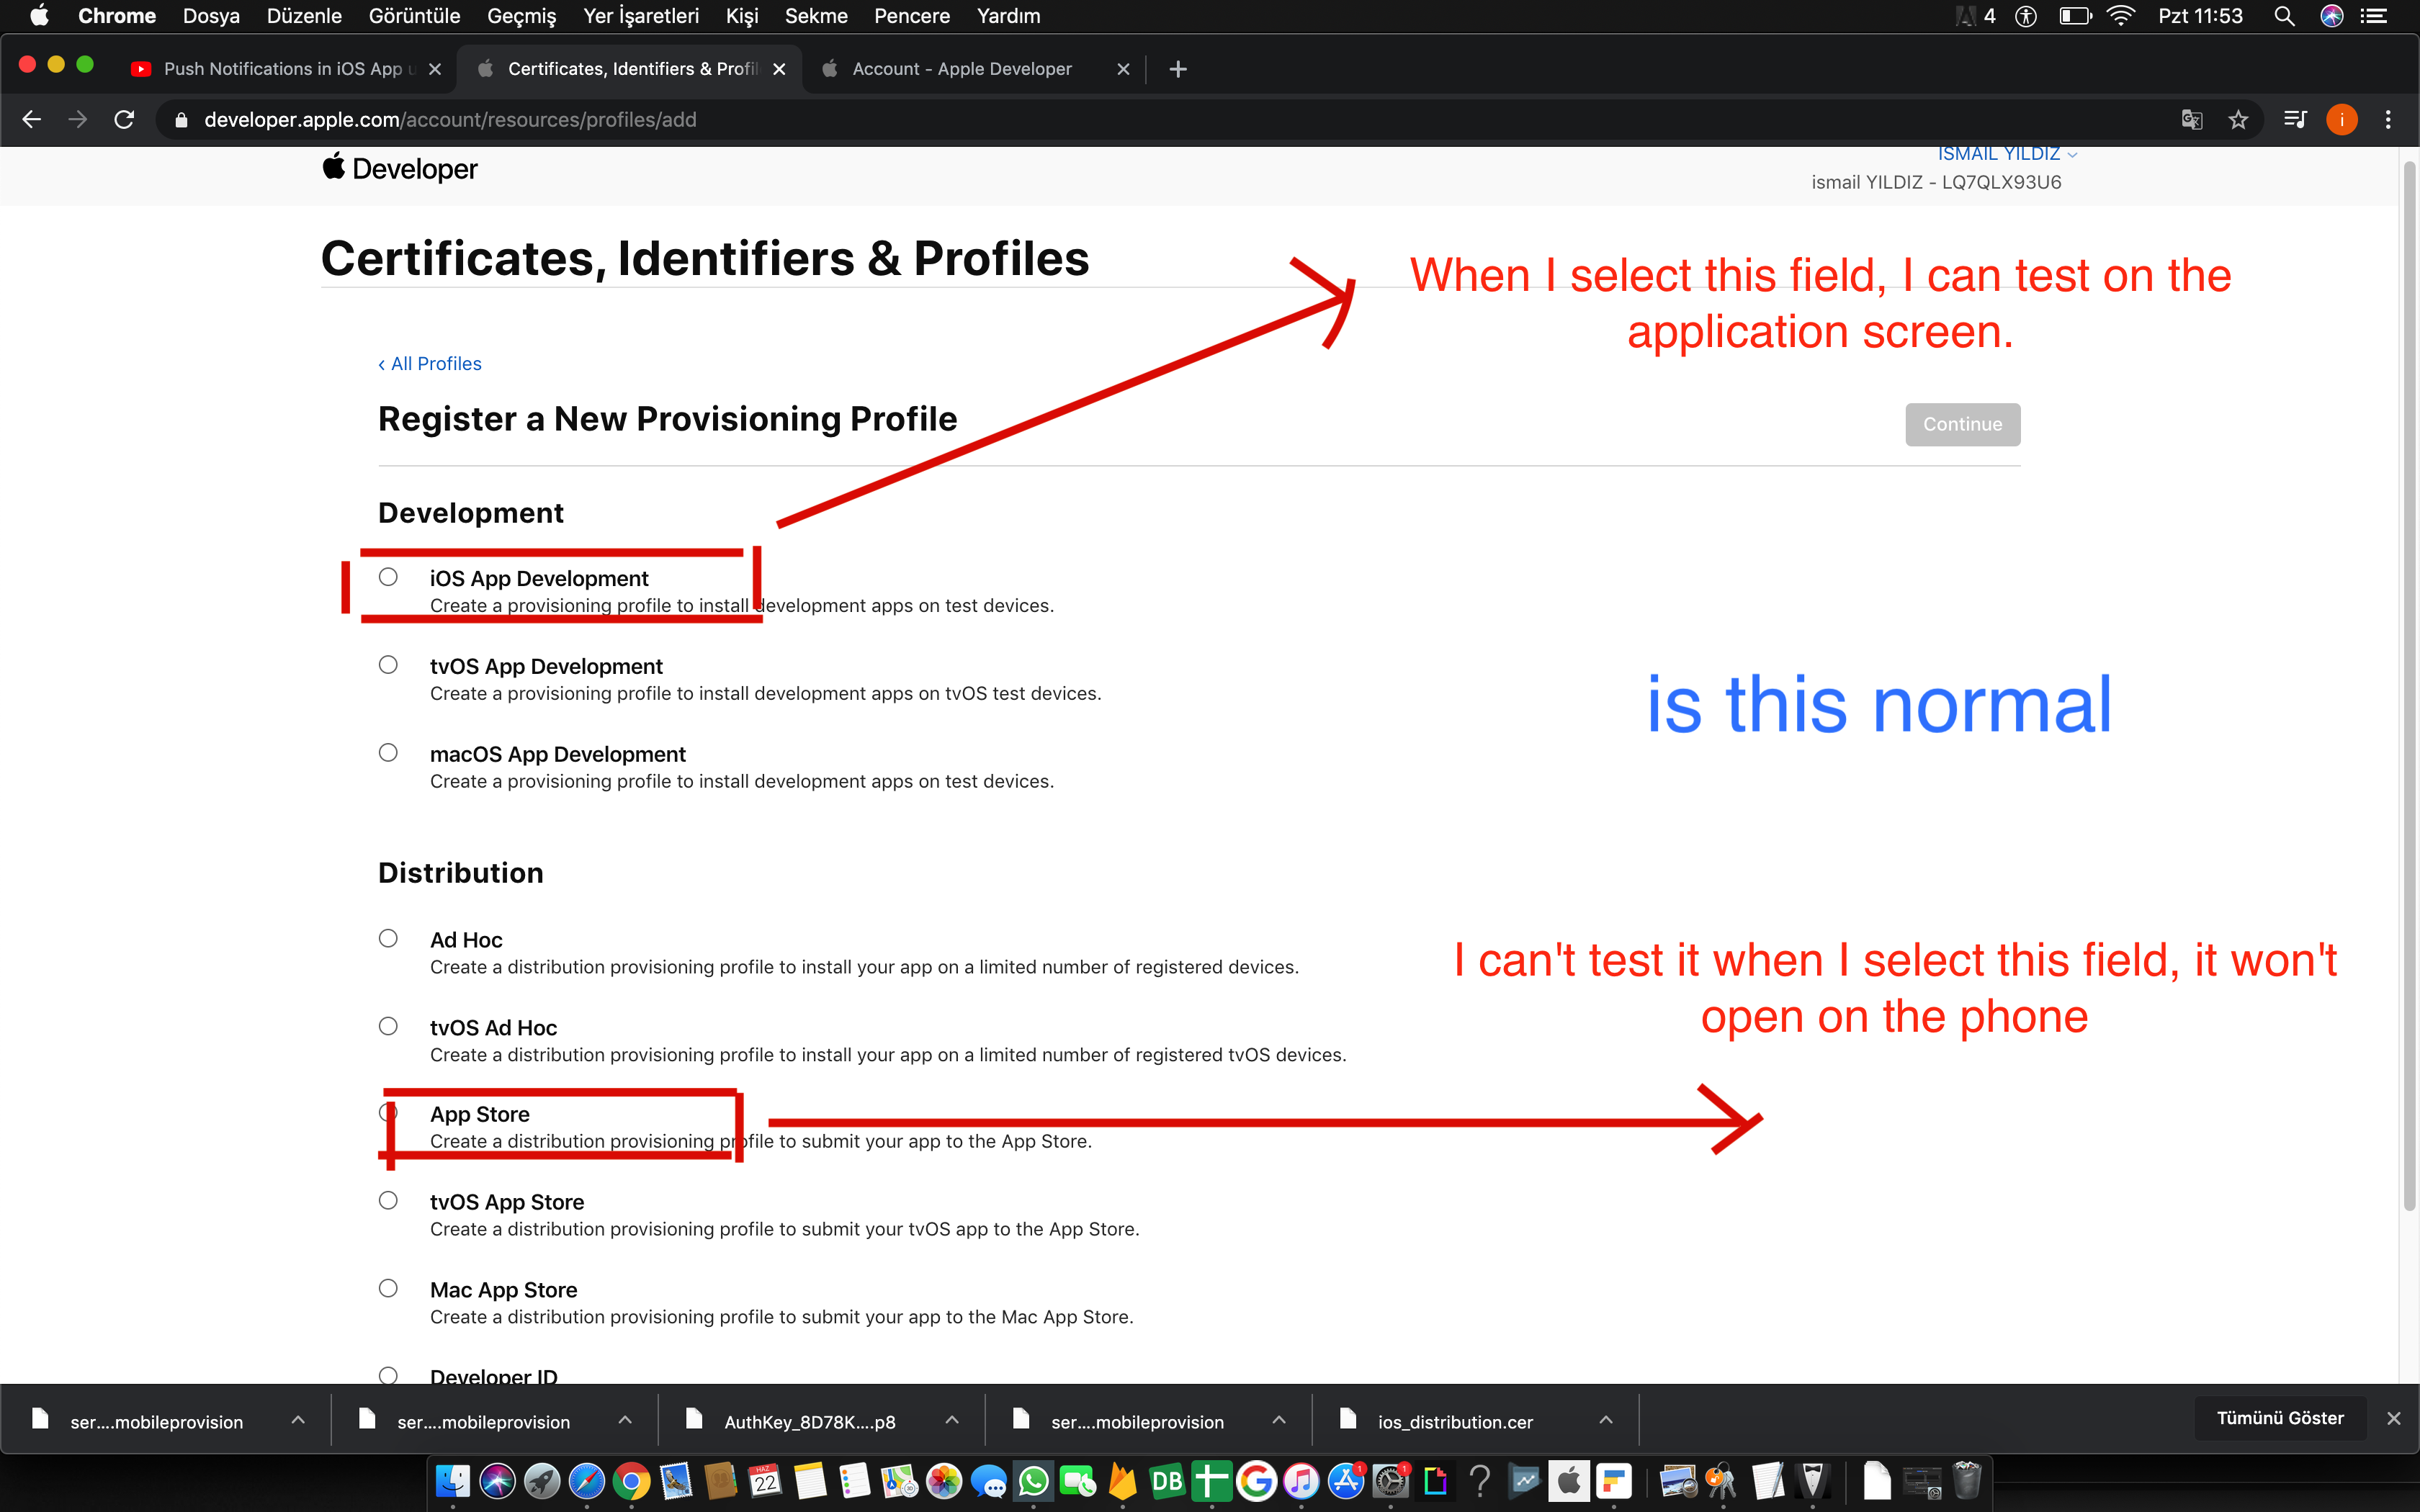Open the media control icon in Chrome toolbar
Image resolution: width=2420 pixels, height=1512 pixels.
coord(2295,120)
